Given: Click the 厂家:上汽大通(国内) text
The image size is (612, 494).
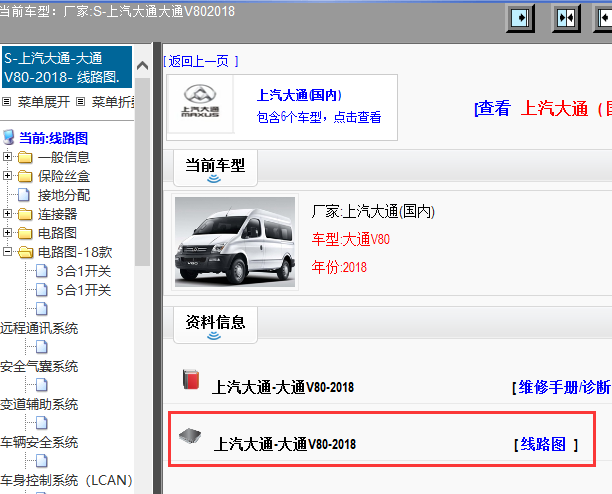Looking at the screenshot, I should pos(373,211).
